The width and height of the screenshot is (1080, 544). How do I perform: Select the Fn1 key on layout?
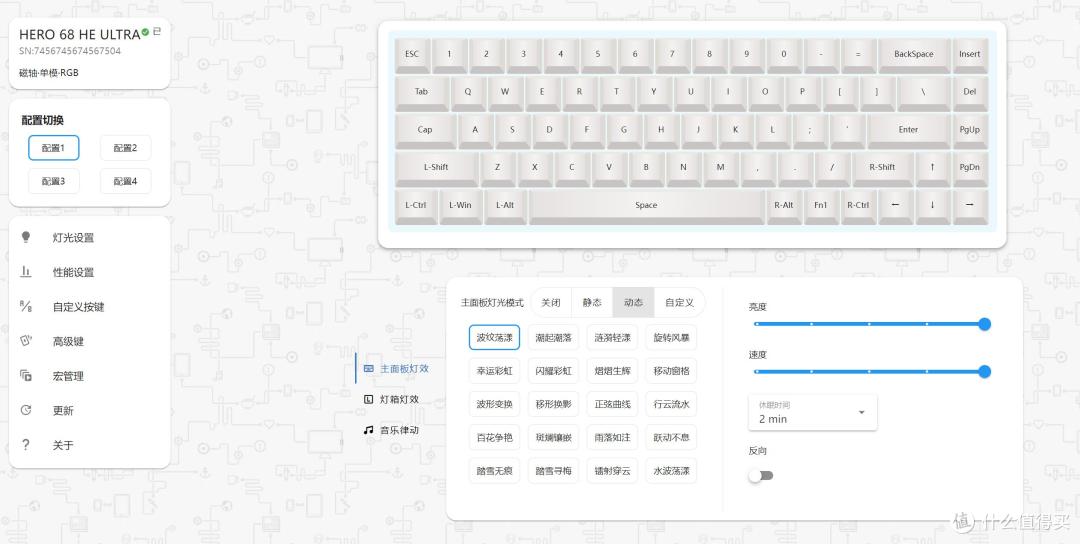coord(821,207)
